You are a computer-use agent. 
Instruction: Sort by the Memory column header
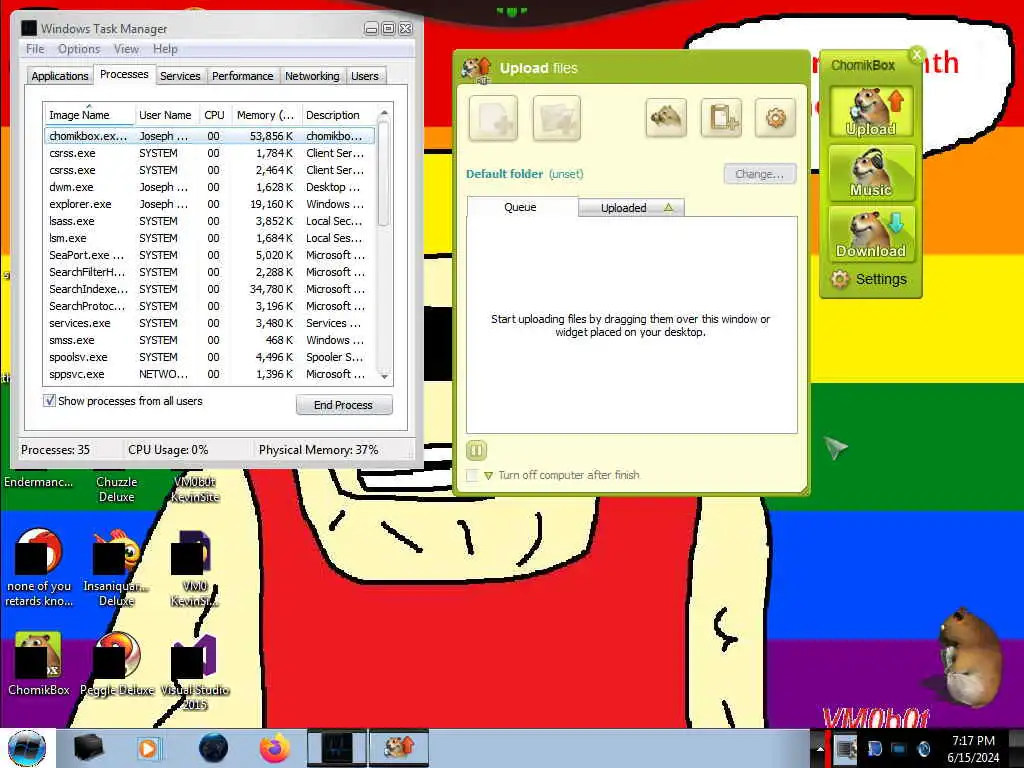coord(266,115)
